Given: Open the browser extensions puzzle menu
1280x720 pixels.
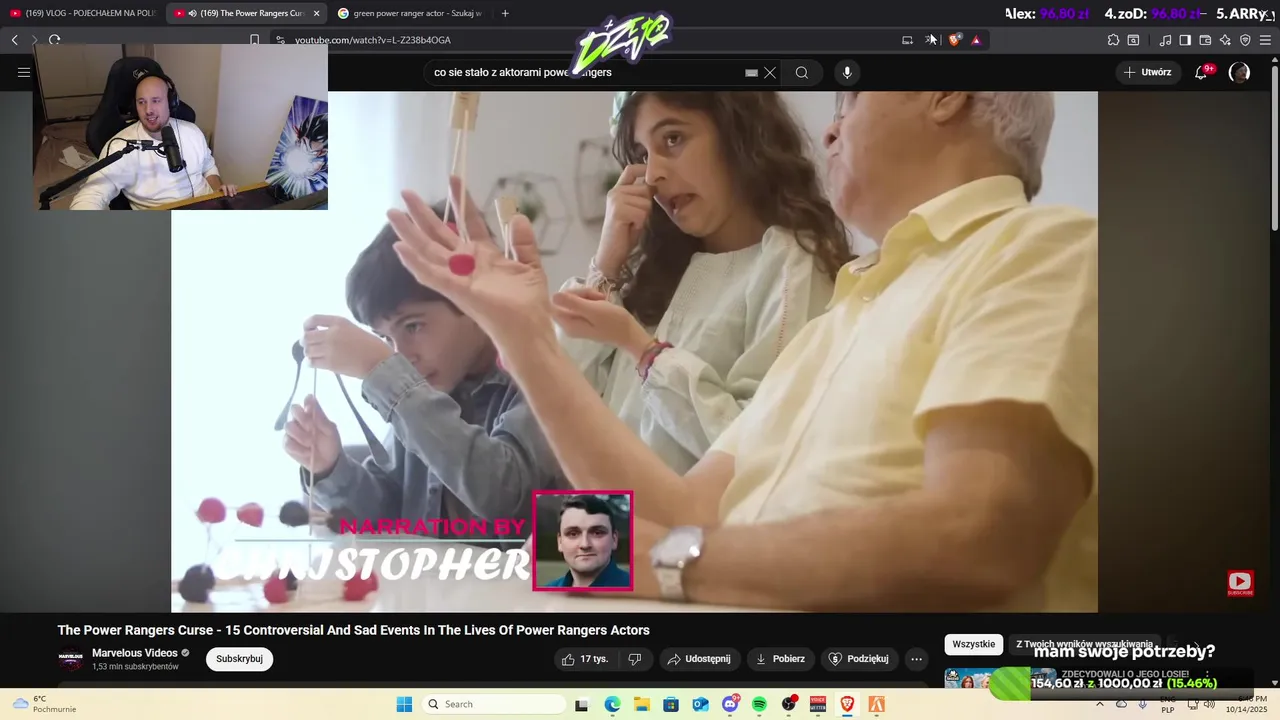Looking at the screenshot, I should pos(1113,40).
